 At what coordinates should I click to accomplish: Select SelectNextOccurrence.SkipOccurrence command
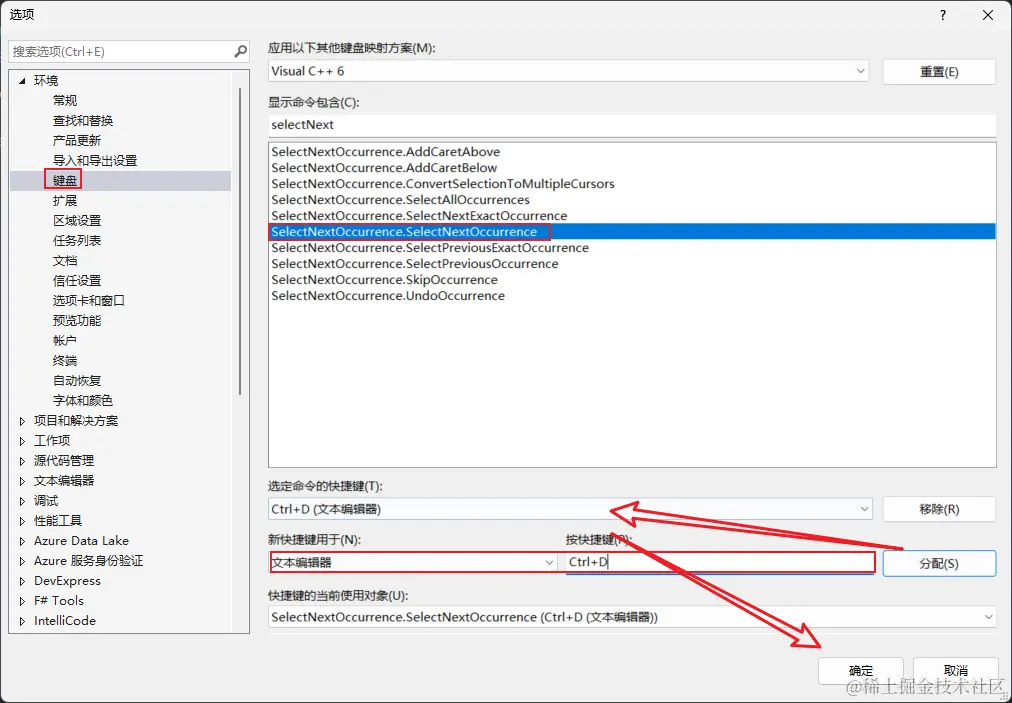point(632,280)
